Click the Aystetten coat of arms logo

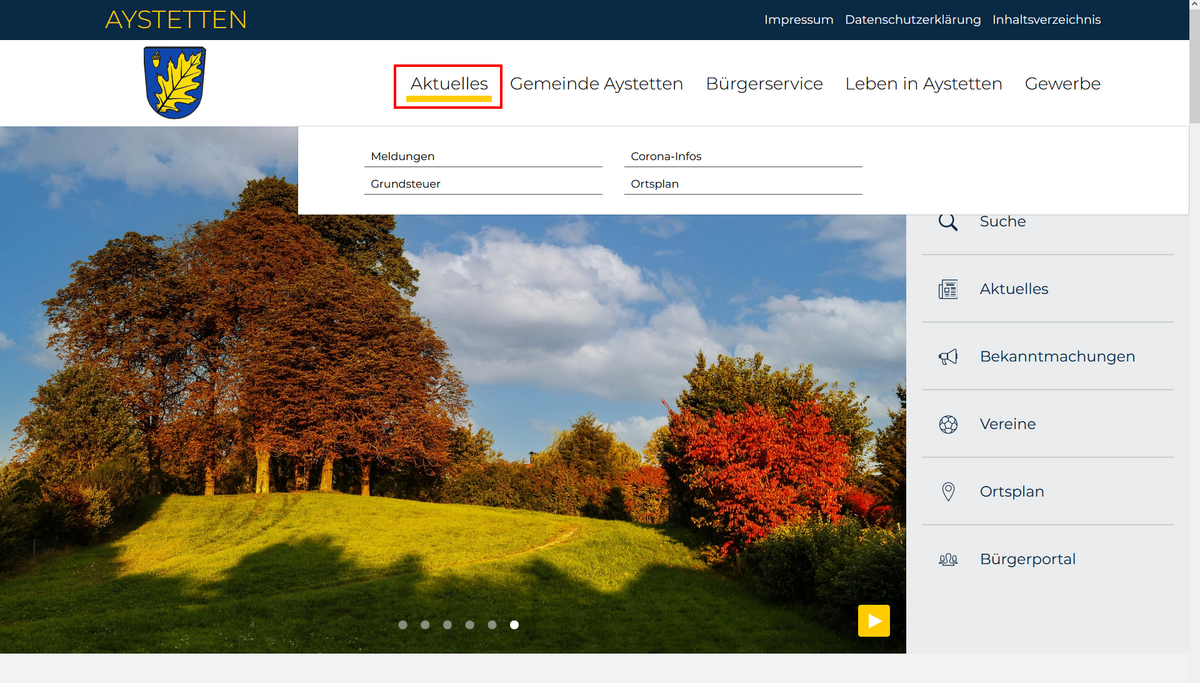(x=175, y=82)
